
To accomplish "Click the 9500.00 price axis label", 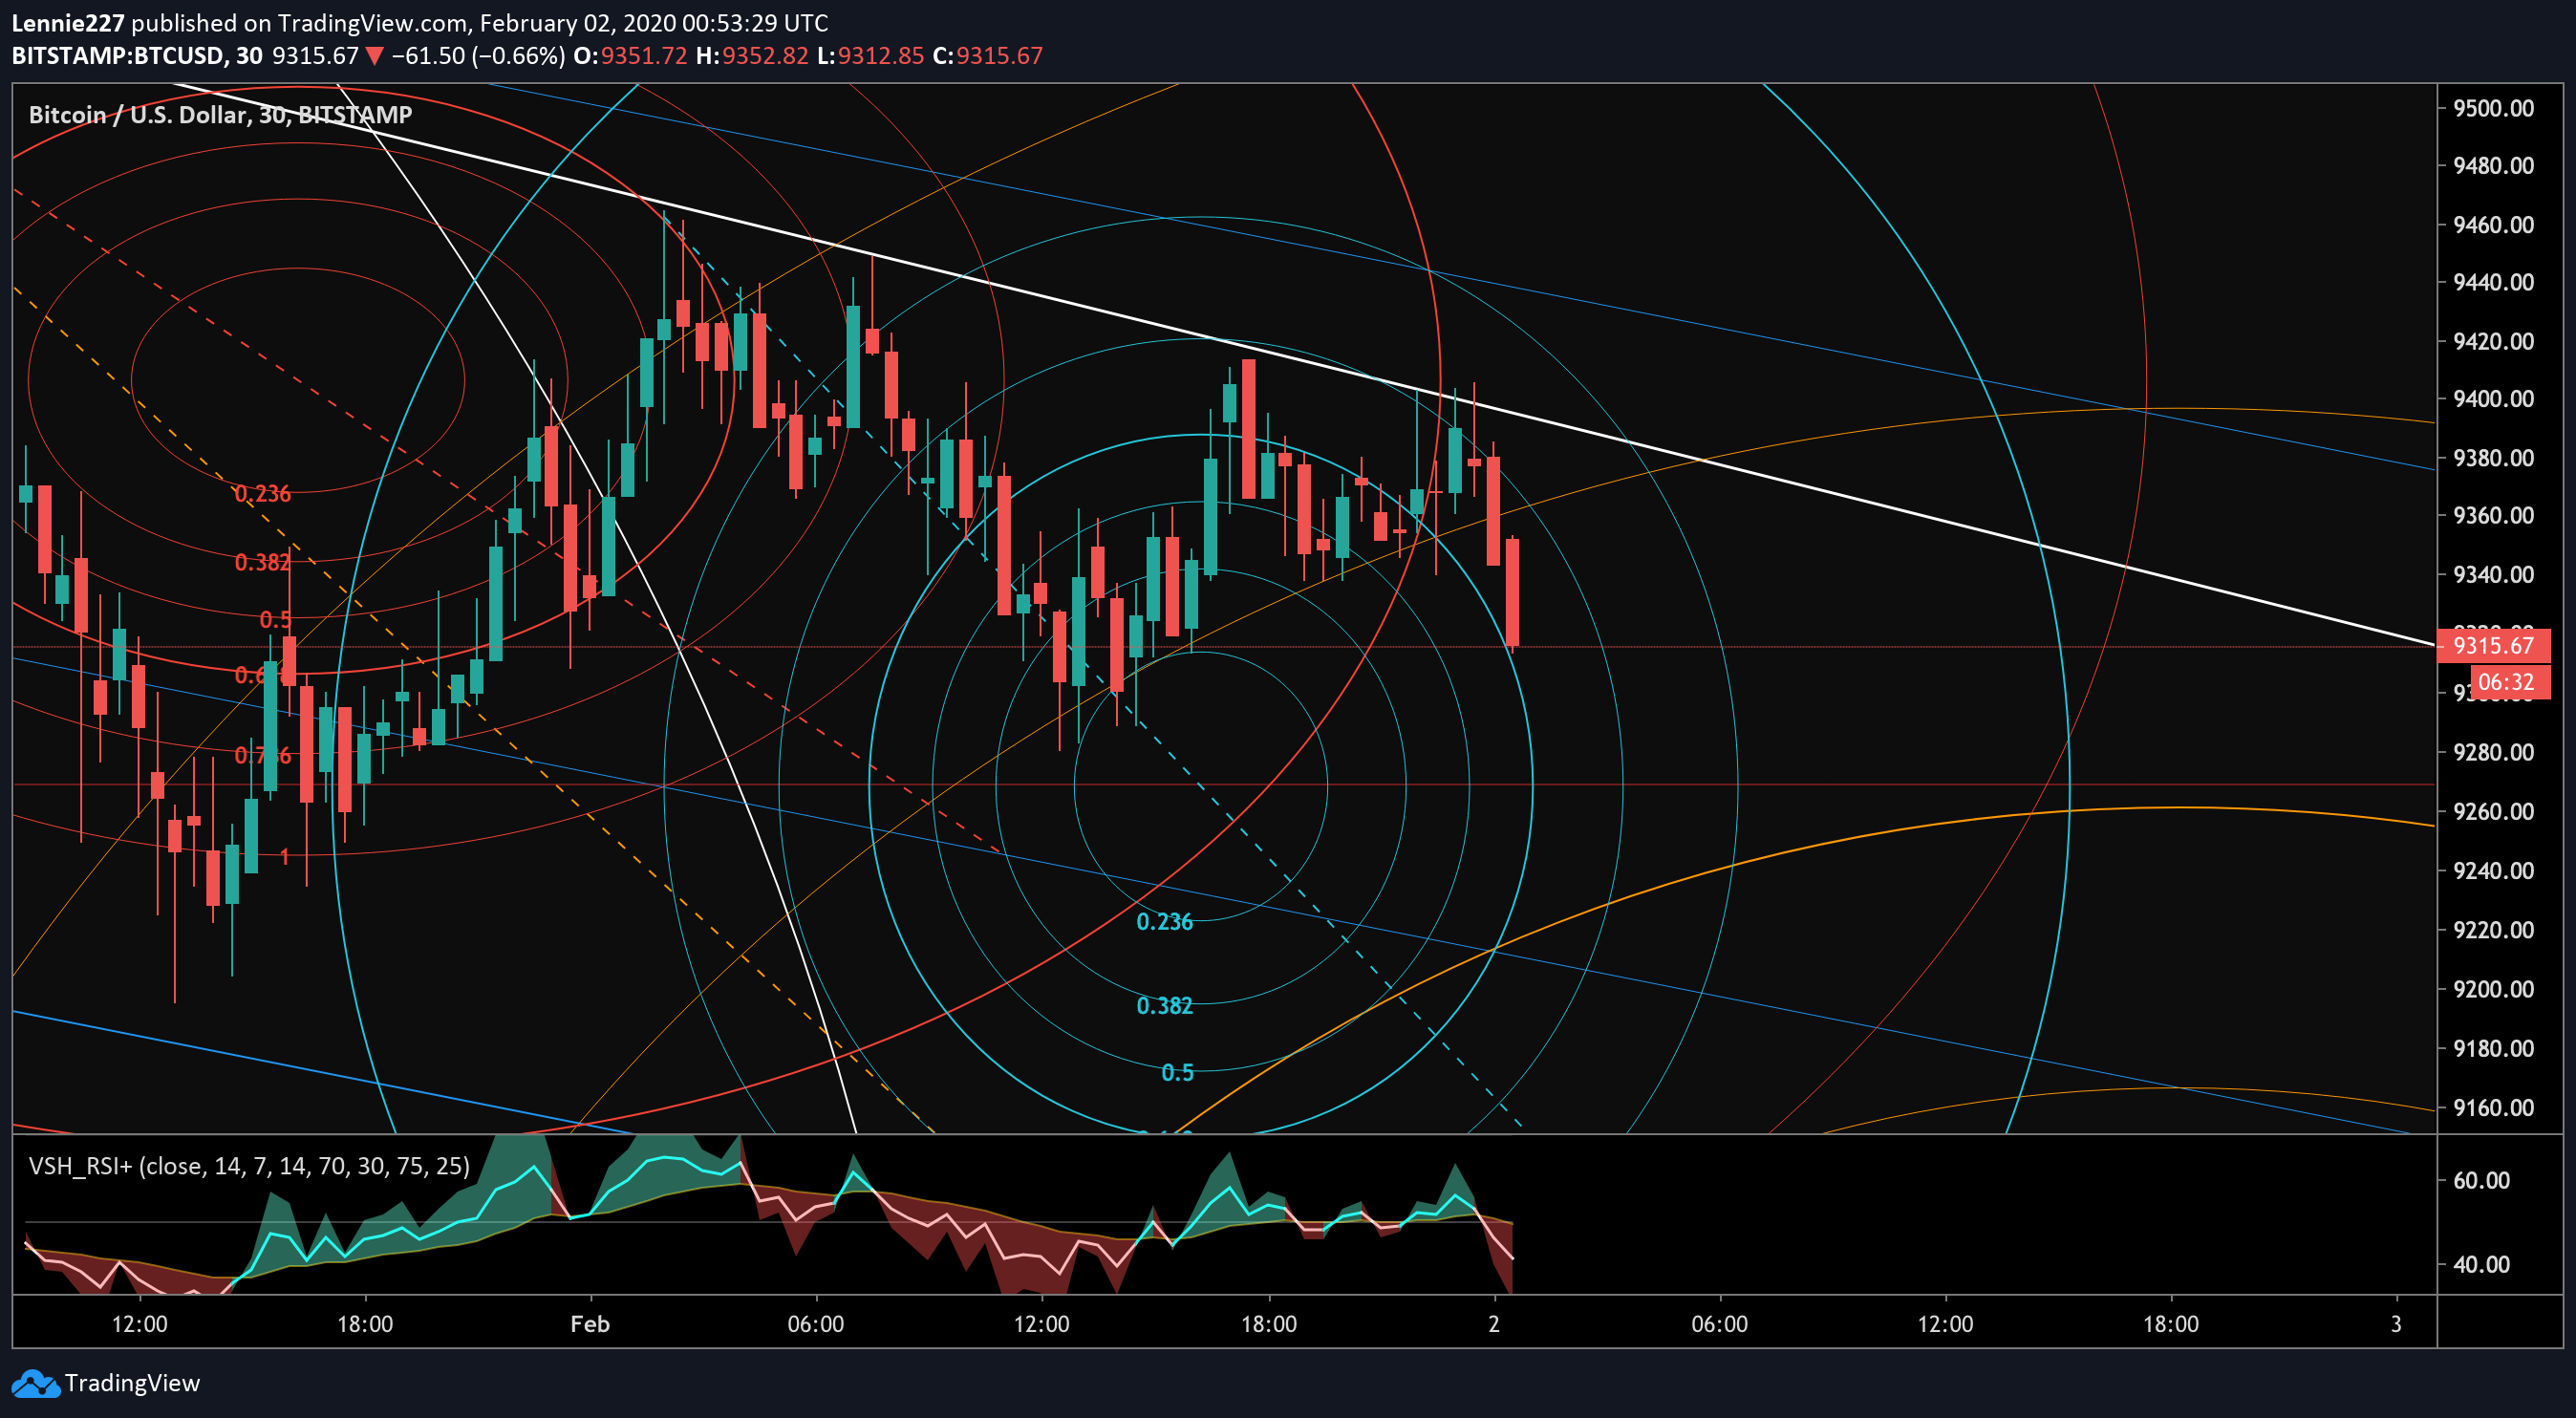I will coord(2494,108).
